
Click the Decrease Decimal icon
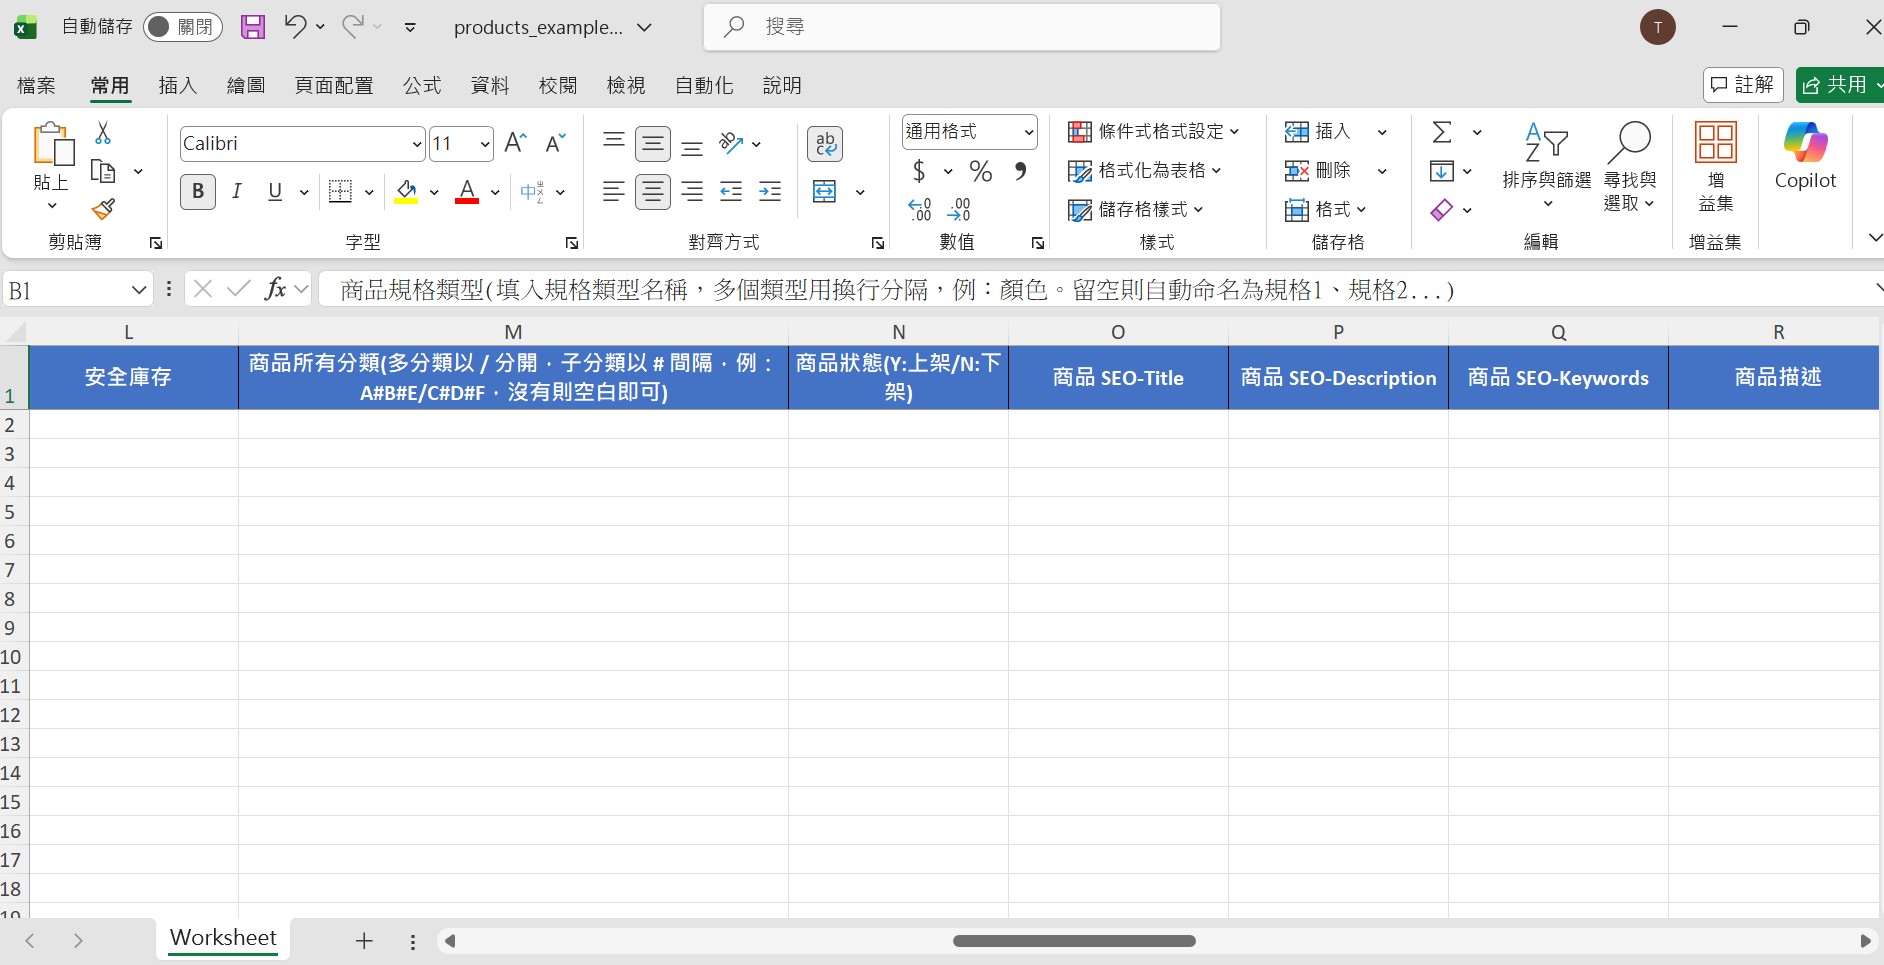pos(959,209)
